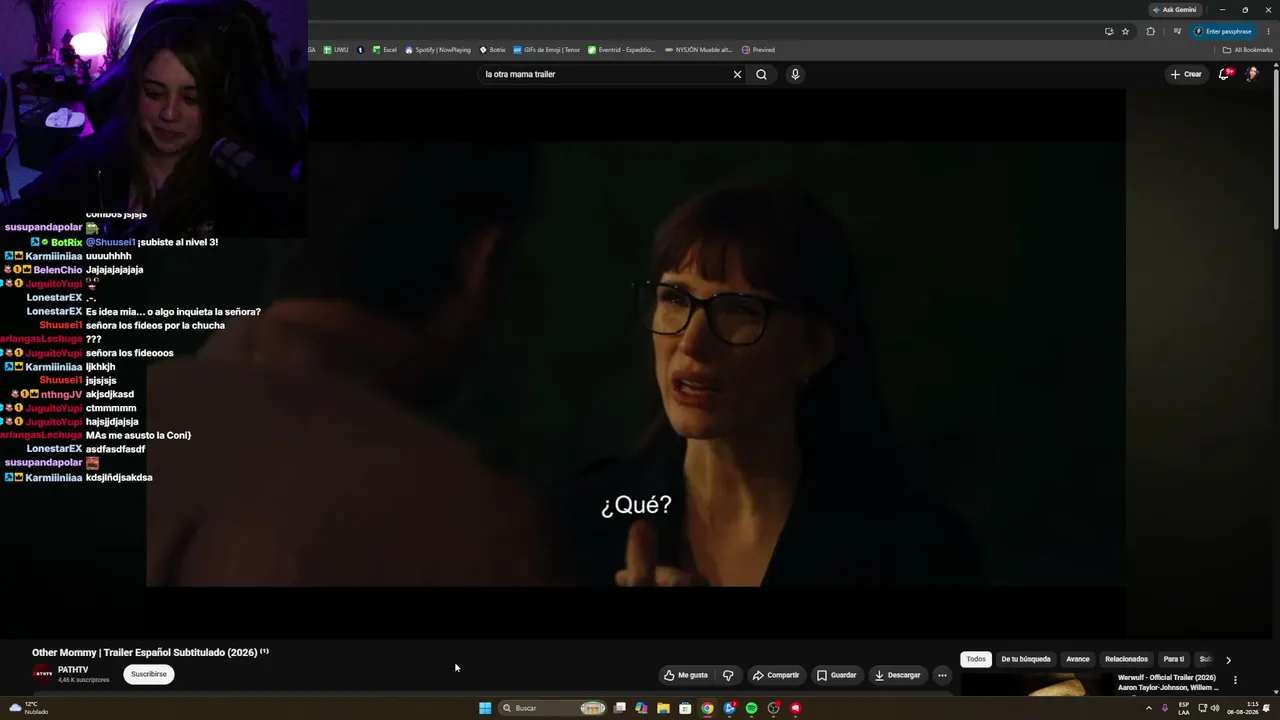Like the video with Me gusta
This screenshot has width=1280, height=720.
coord(686,675)
